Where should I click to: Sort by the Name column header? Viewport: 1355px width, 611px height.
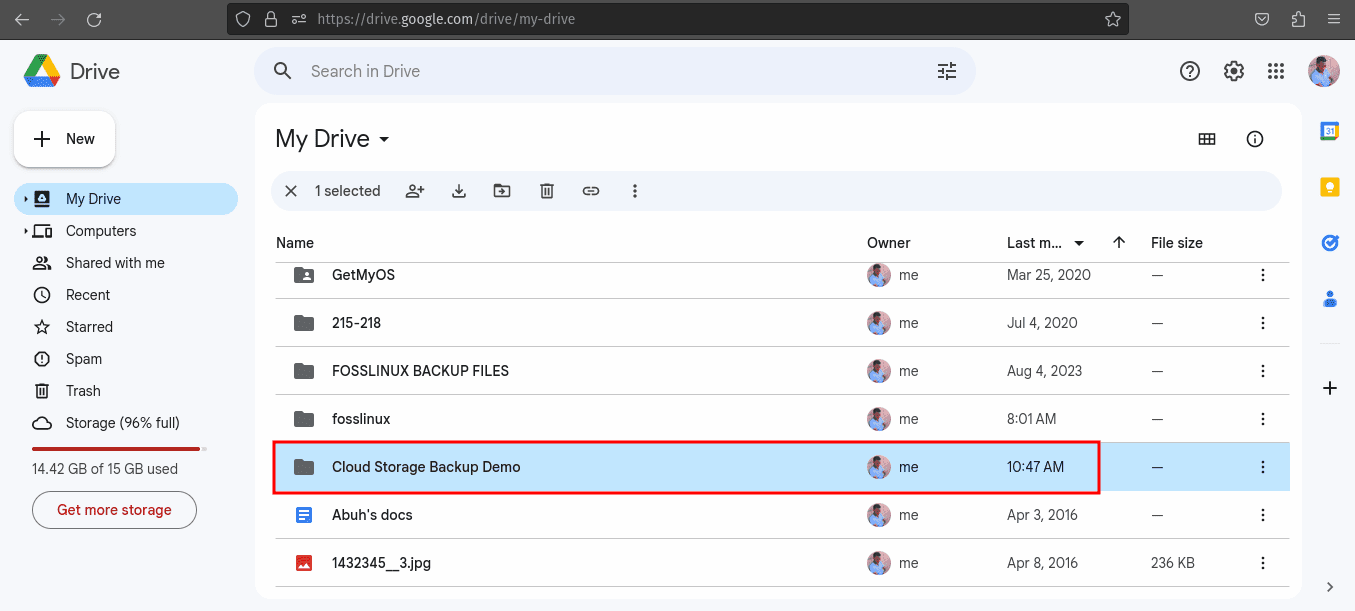click(295, 243)
